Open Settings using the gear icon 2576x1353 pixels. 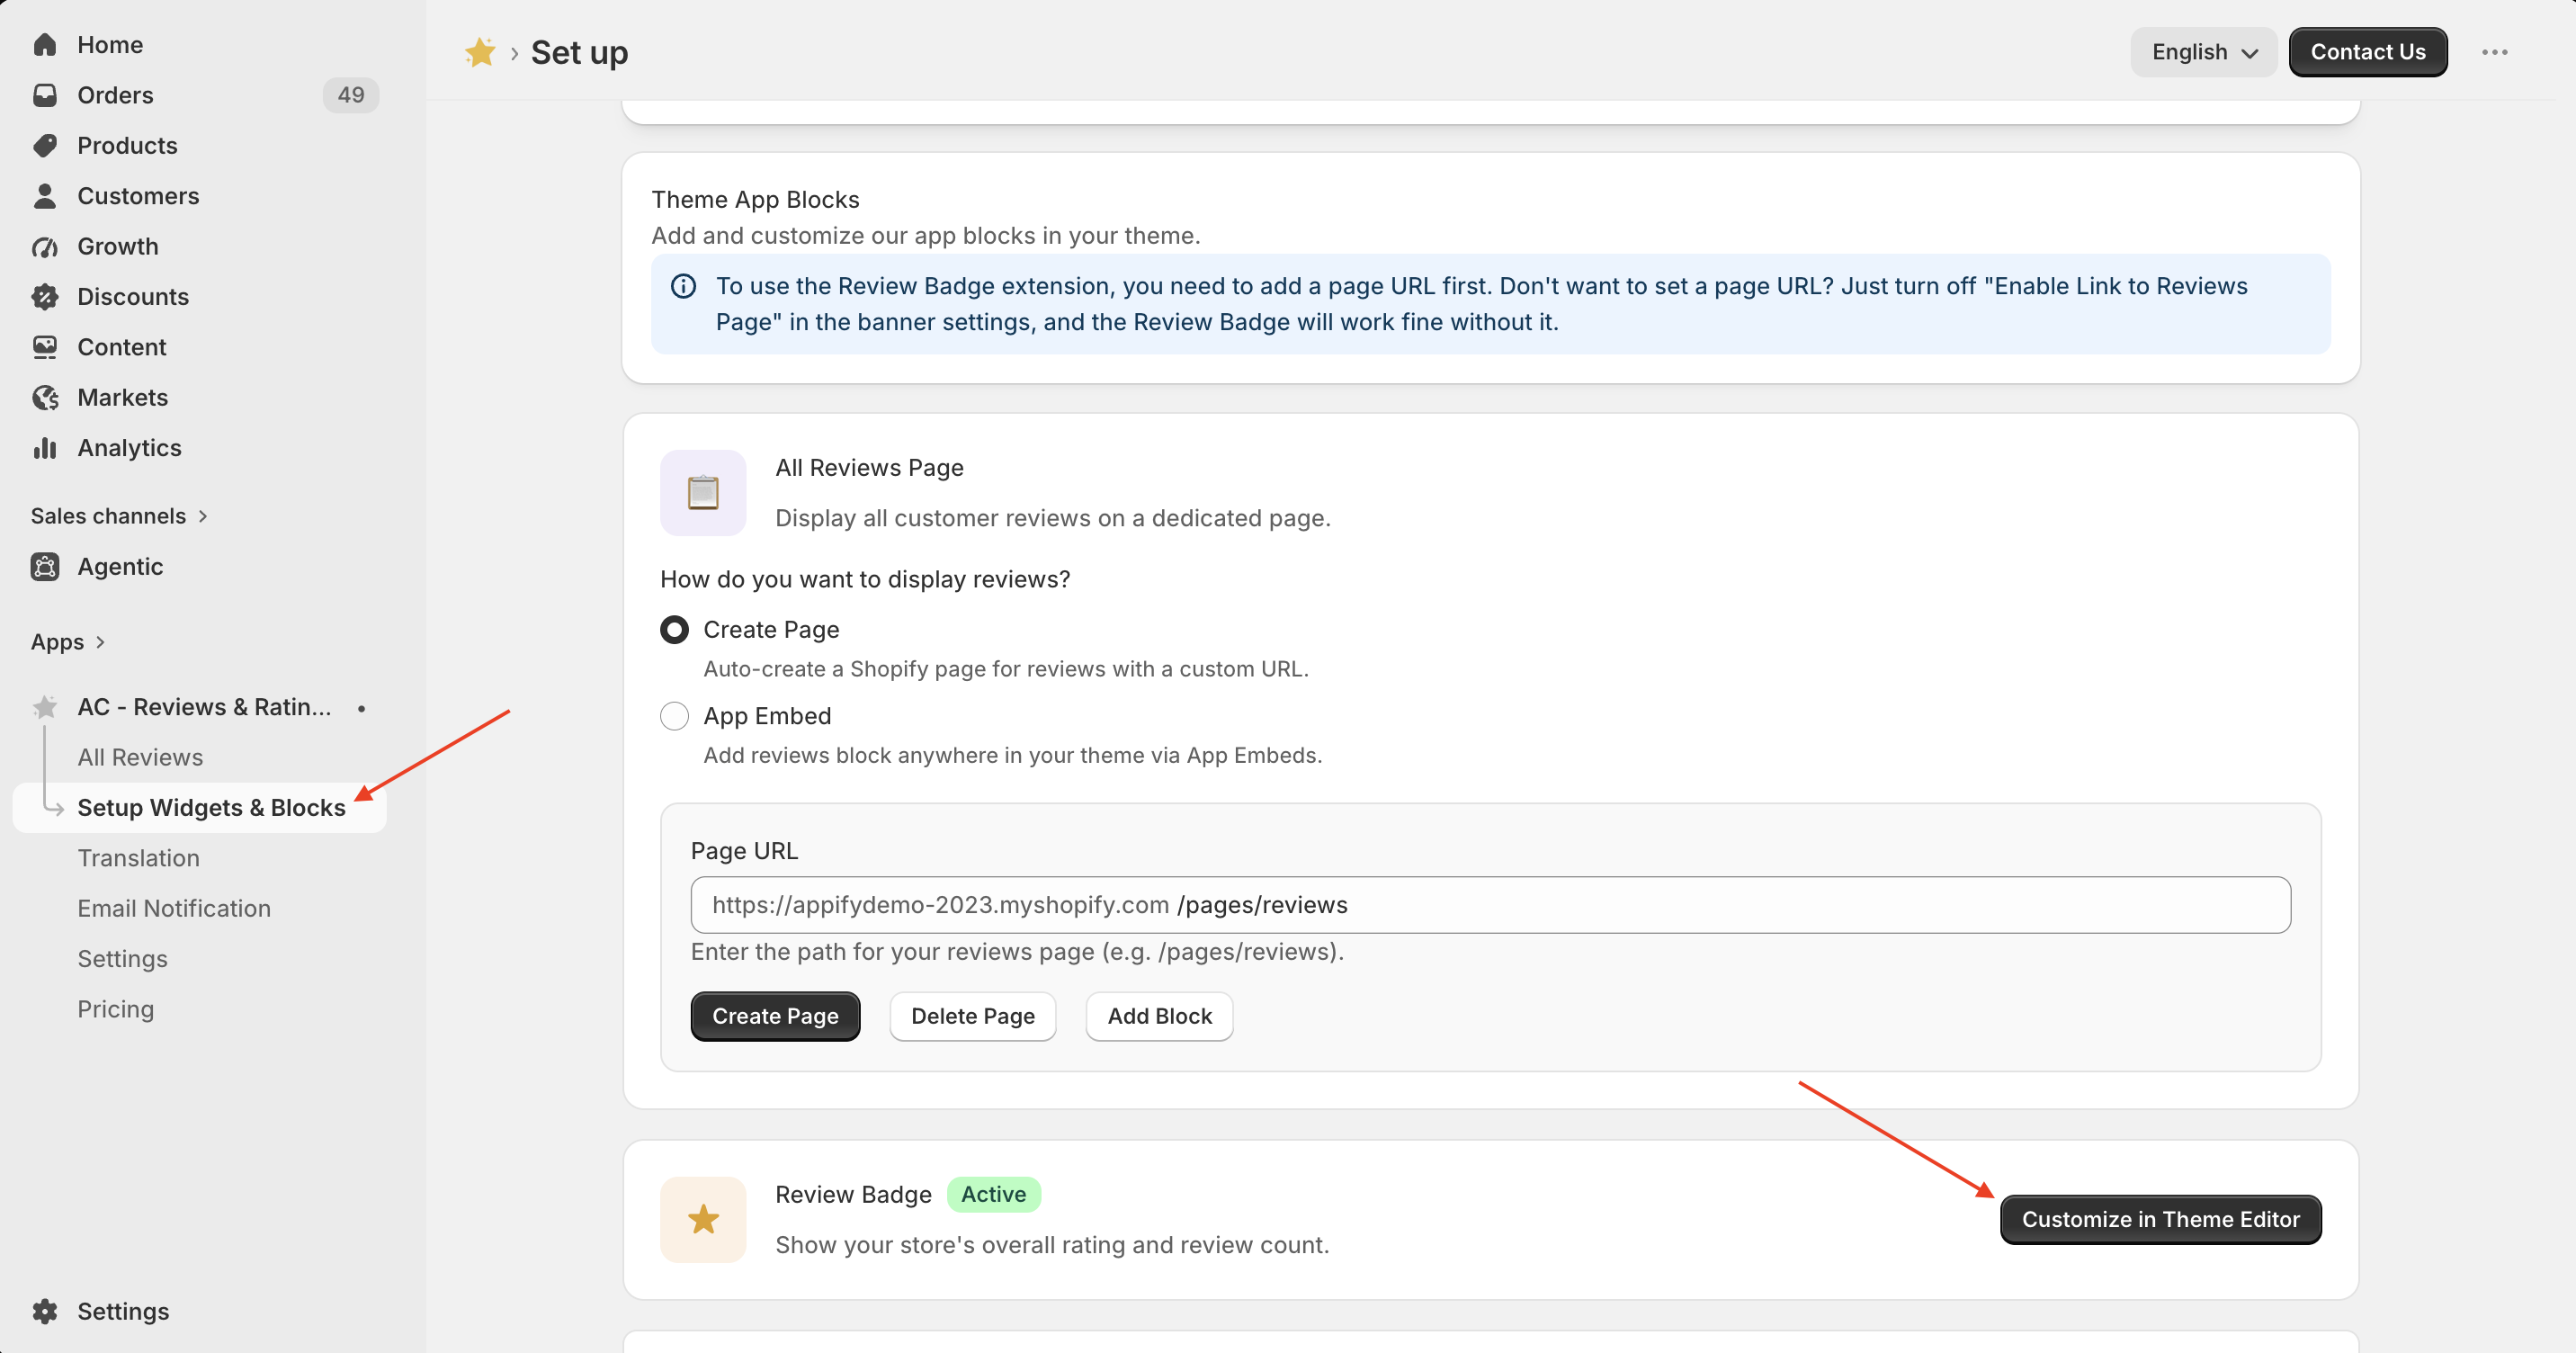pos(45,1311)
